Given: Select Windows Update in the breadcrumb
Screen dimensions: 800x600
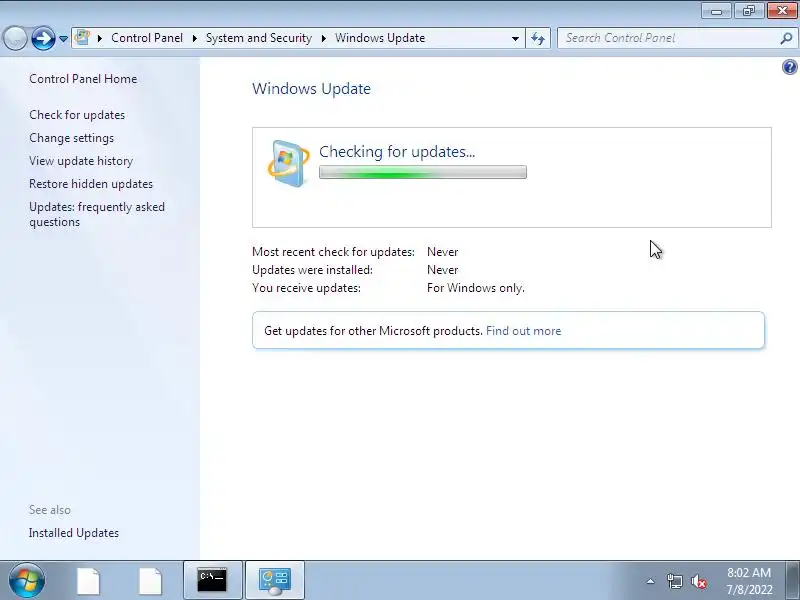Looking at the screenshot, I should coord(380,38).
